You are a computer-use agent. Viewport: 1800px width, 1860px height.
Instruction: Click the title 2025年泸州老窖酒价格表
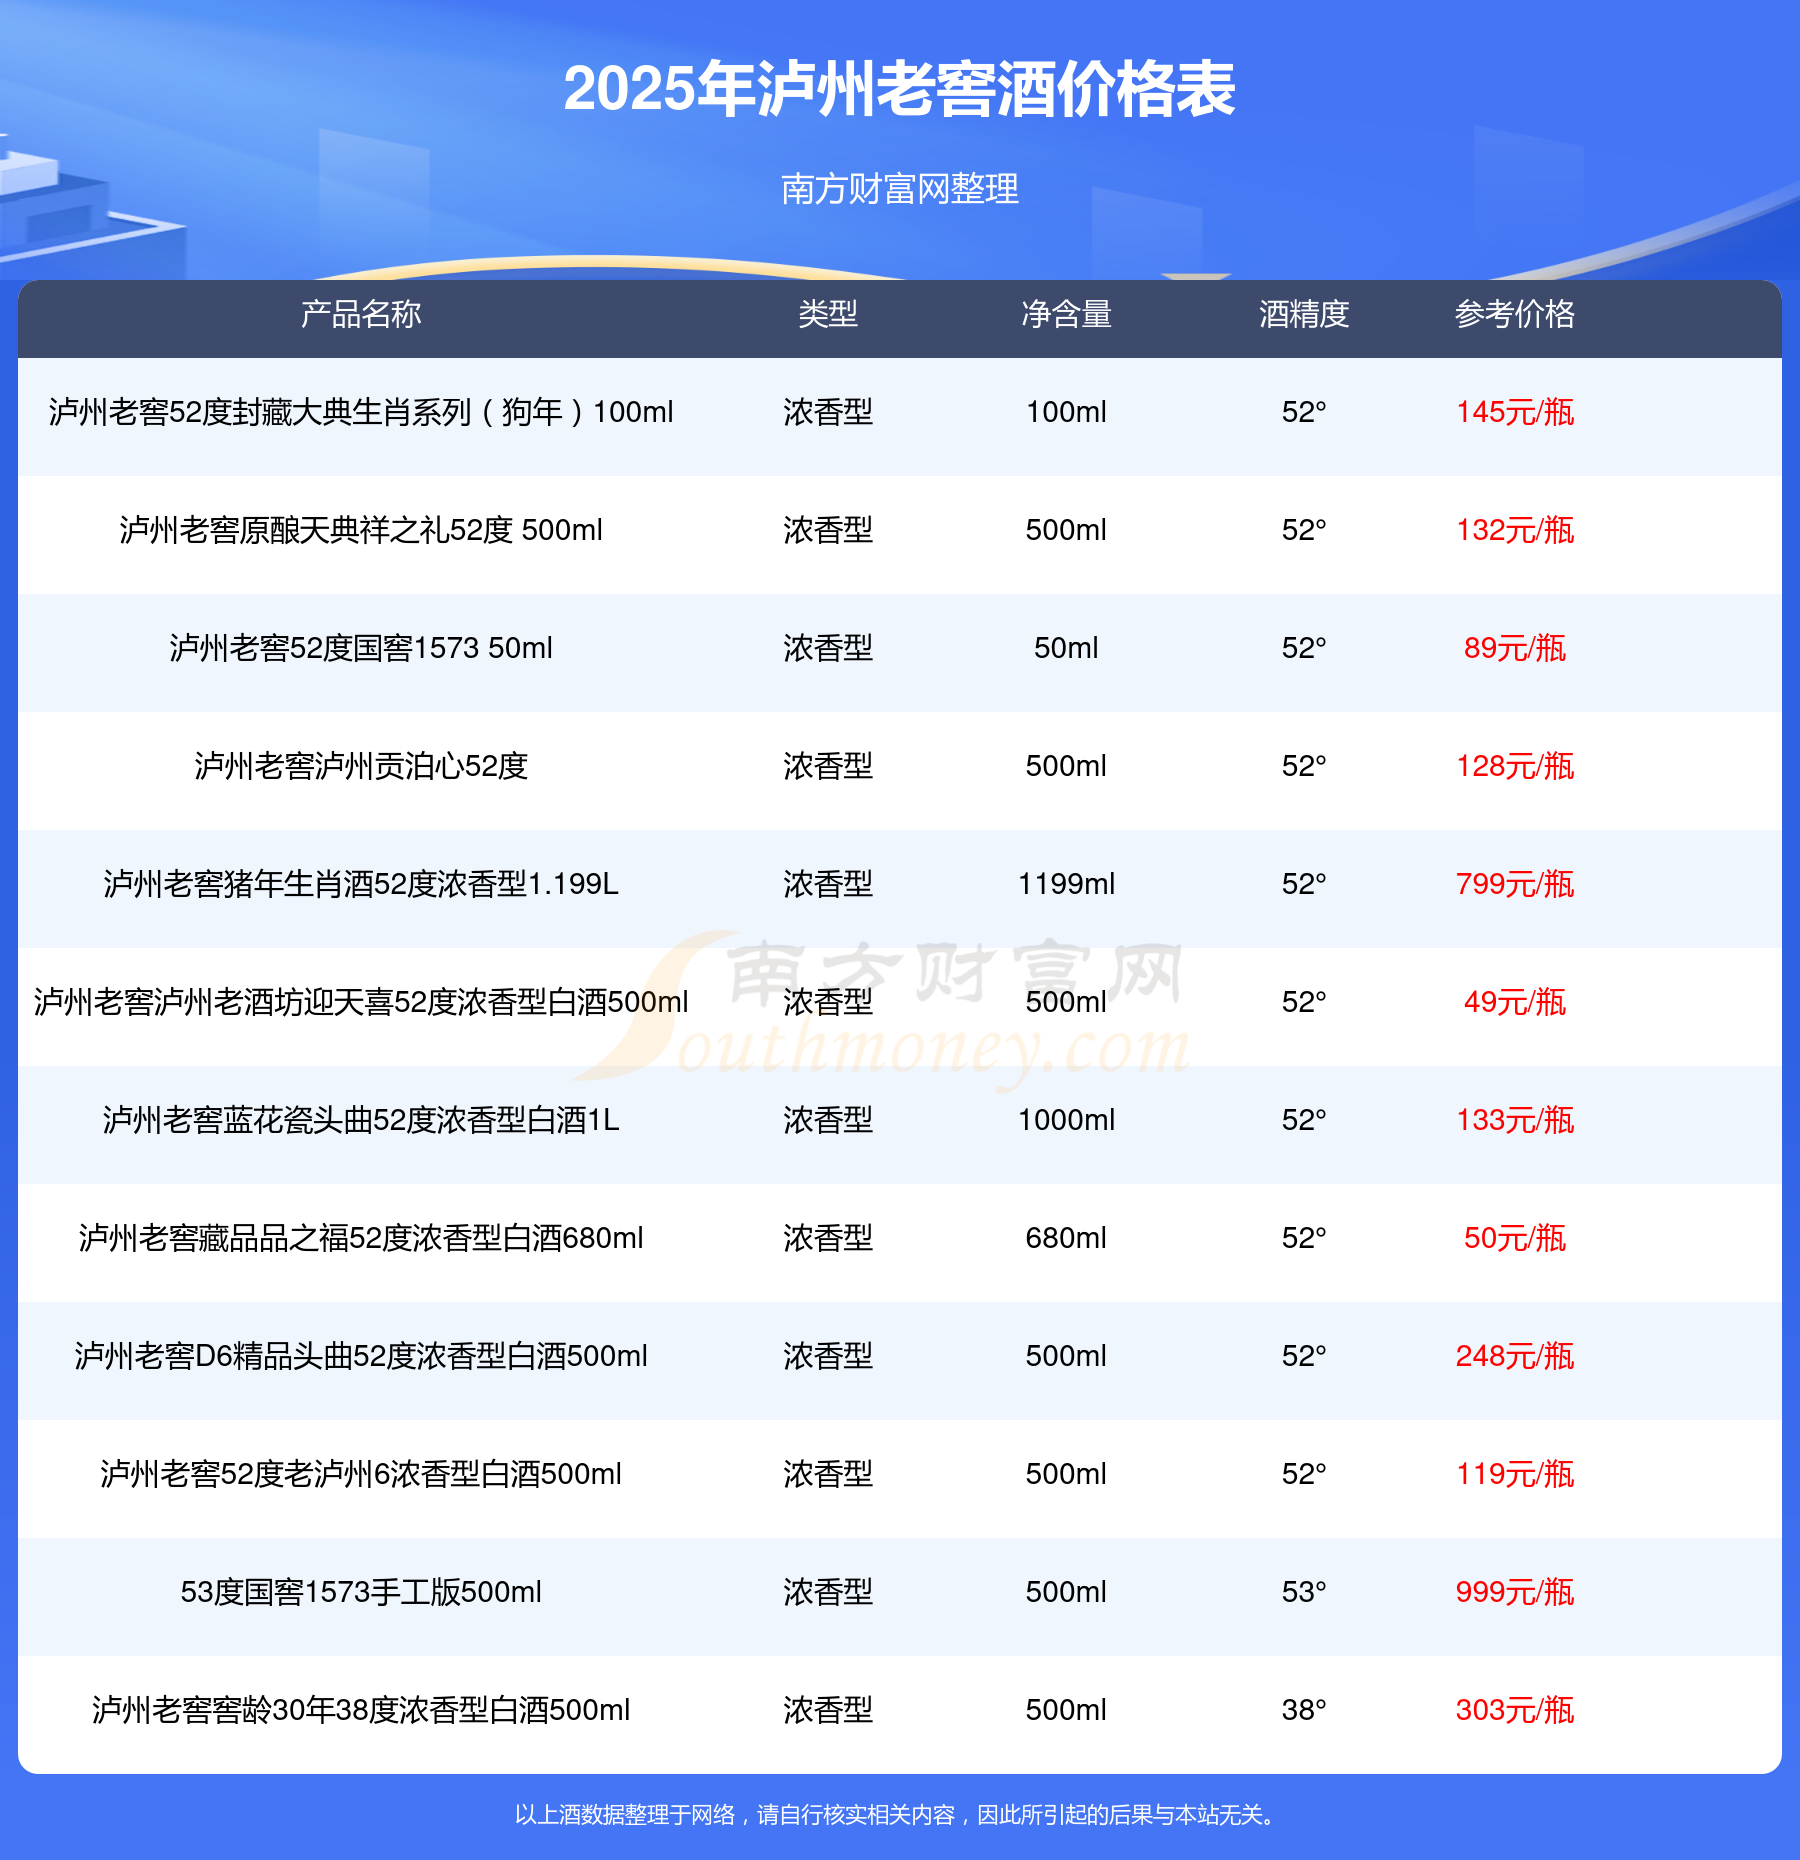pyautogui.click(x=900, y=89)
